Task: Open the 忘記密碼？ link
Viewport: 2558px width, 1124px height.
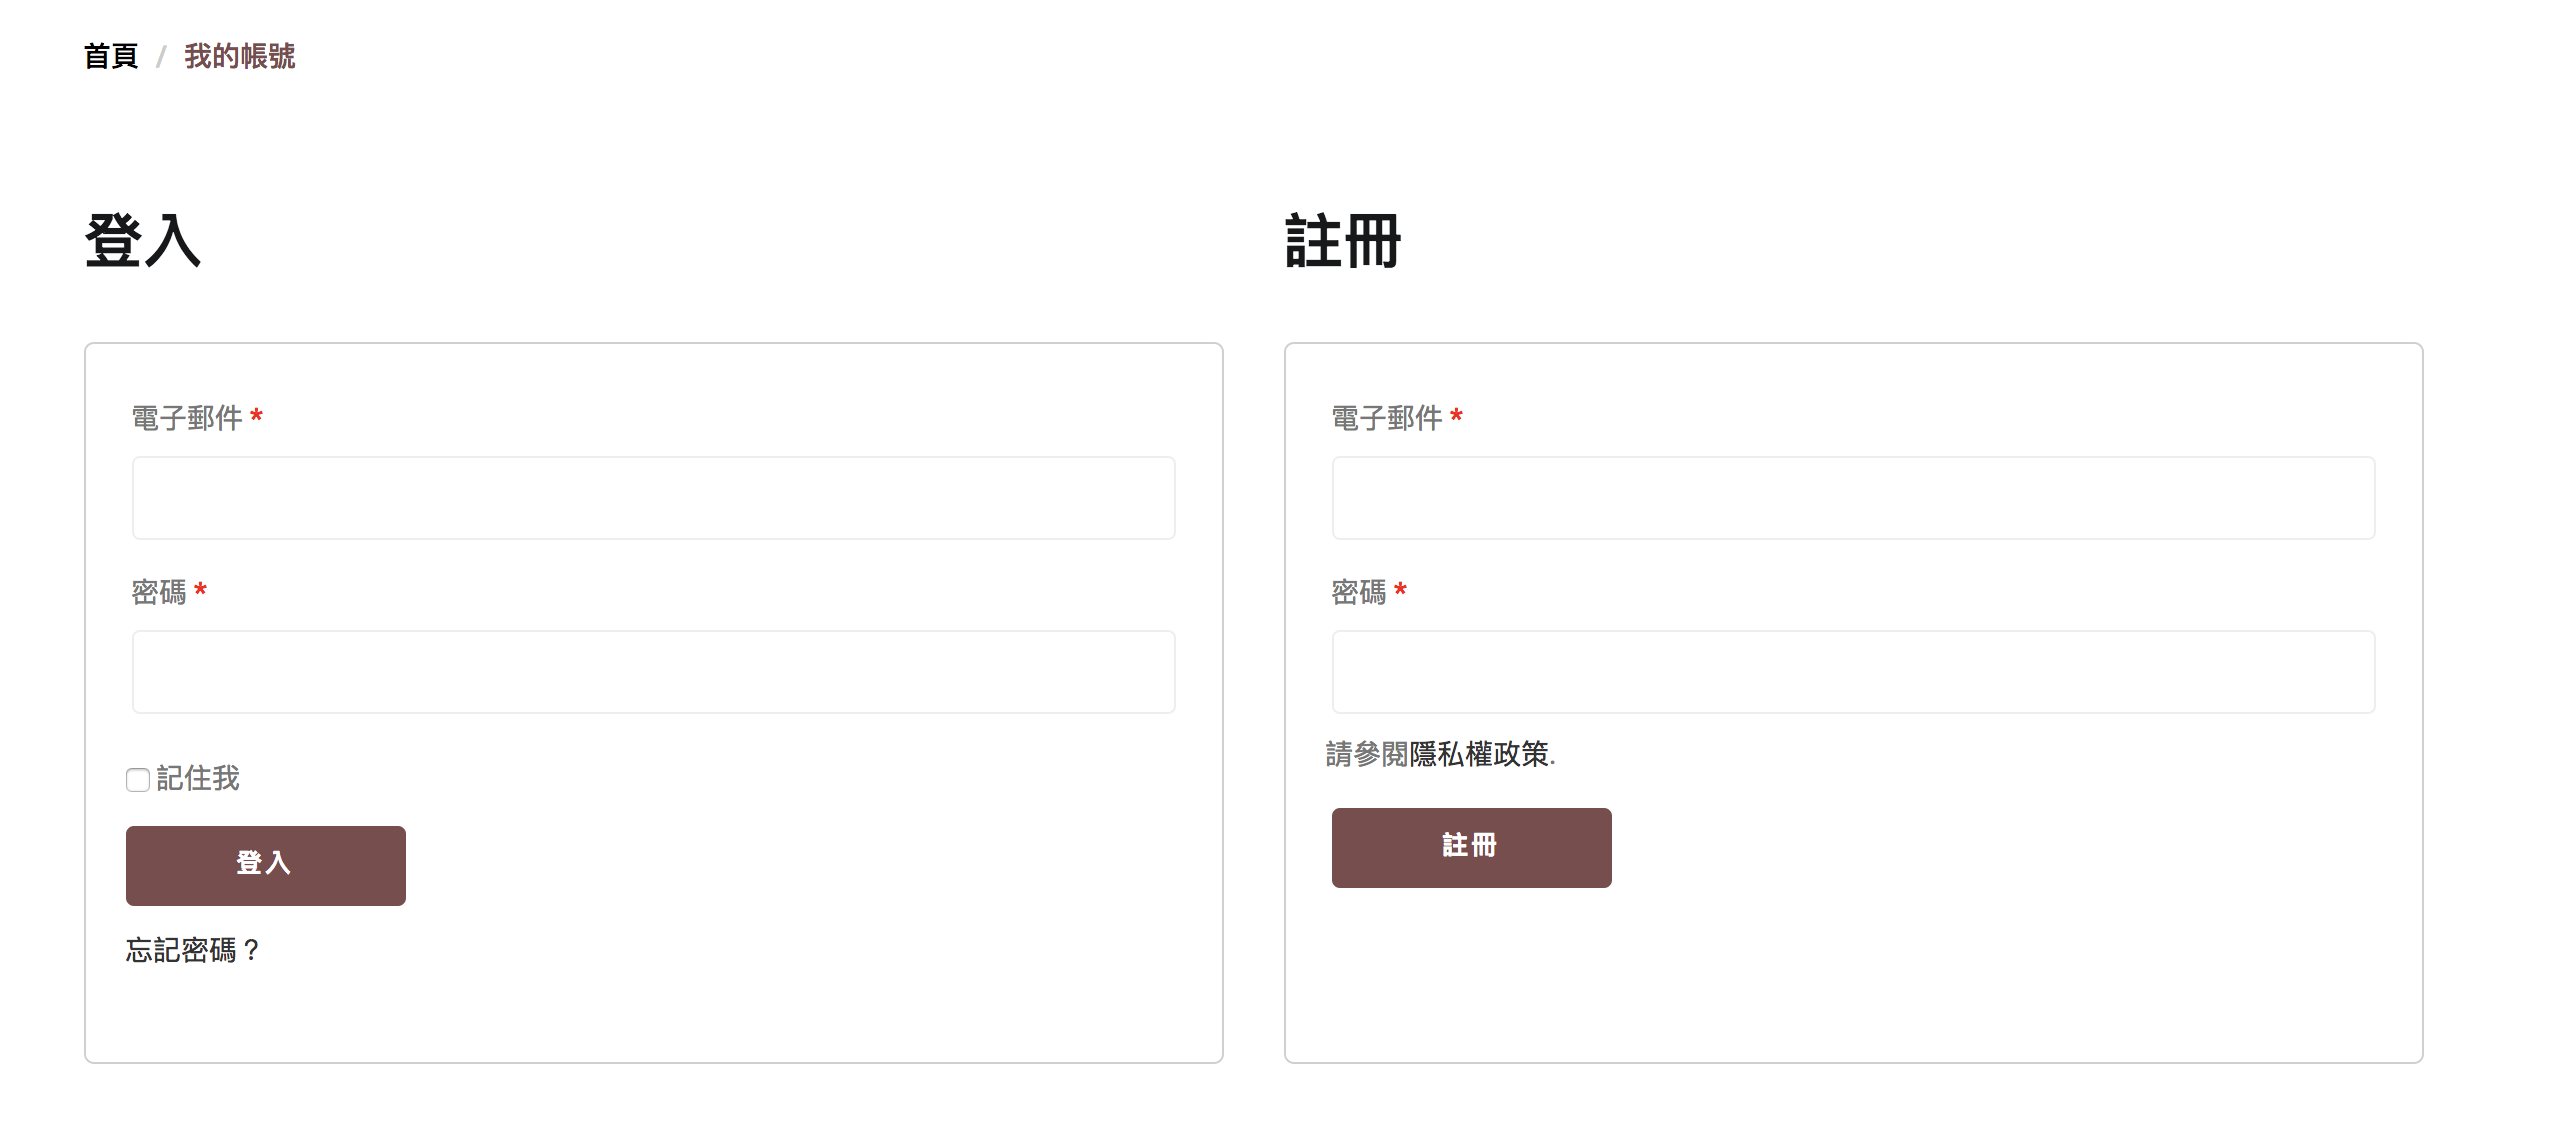Action: (x=193, y=950)
